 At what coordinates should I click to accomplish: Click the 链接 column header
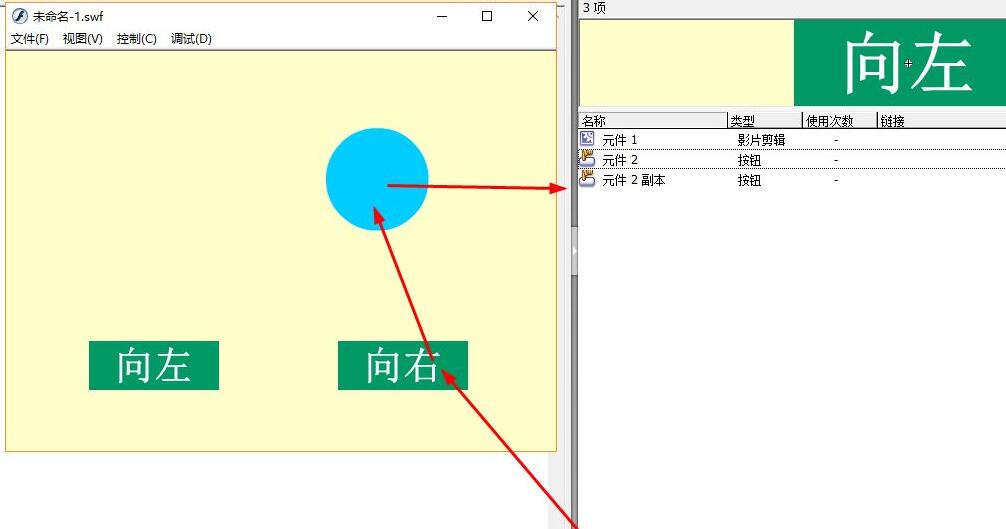pos(941,121)
